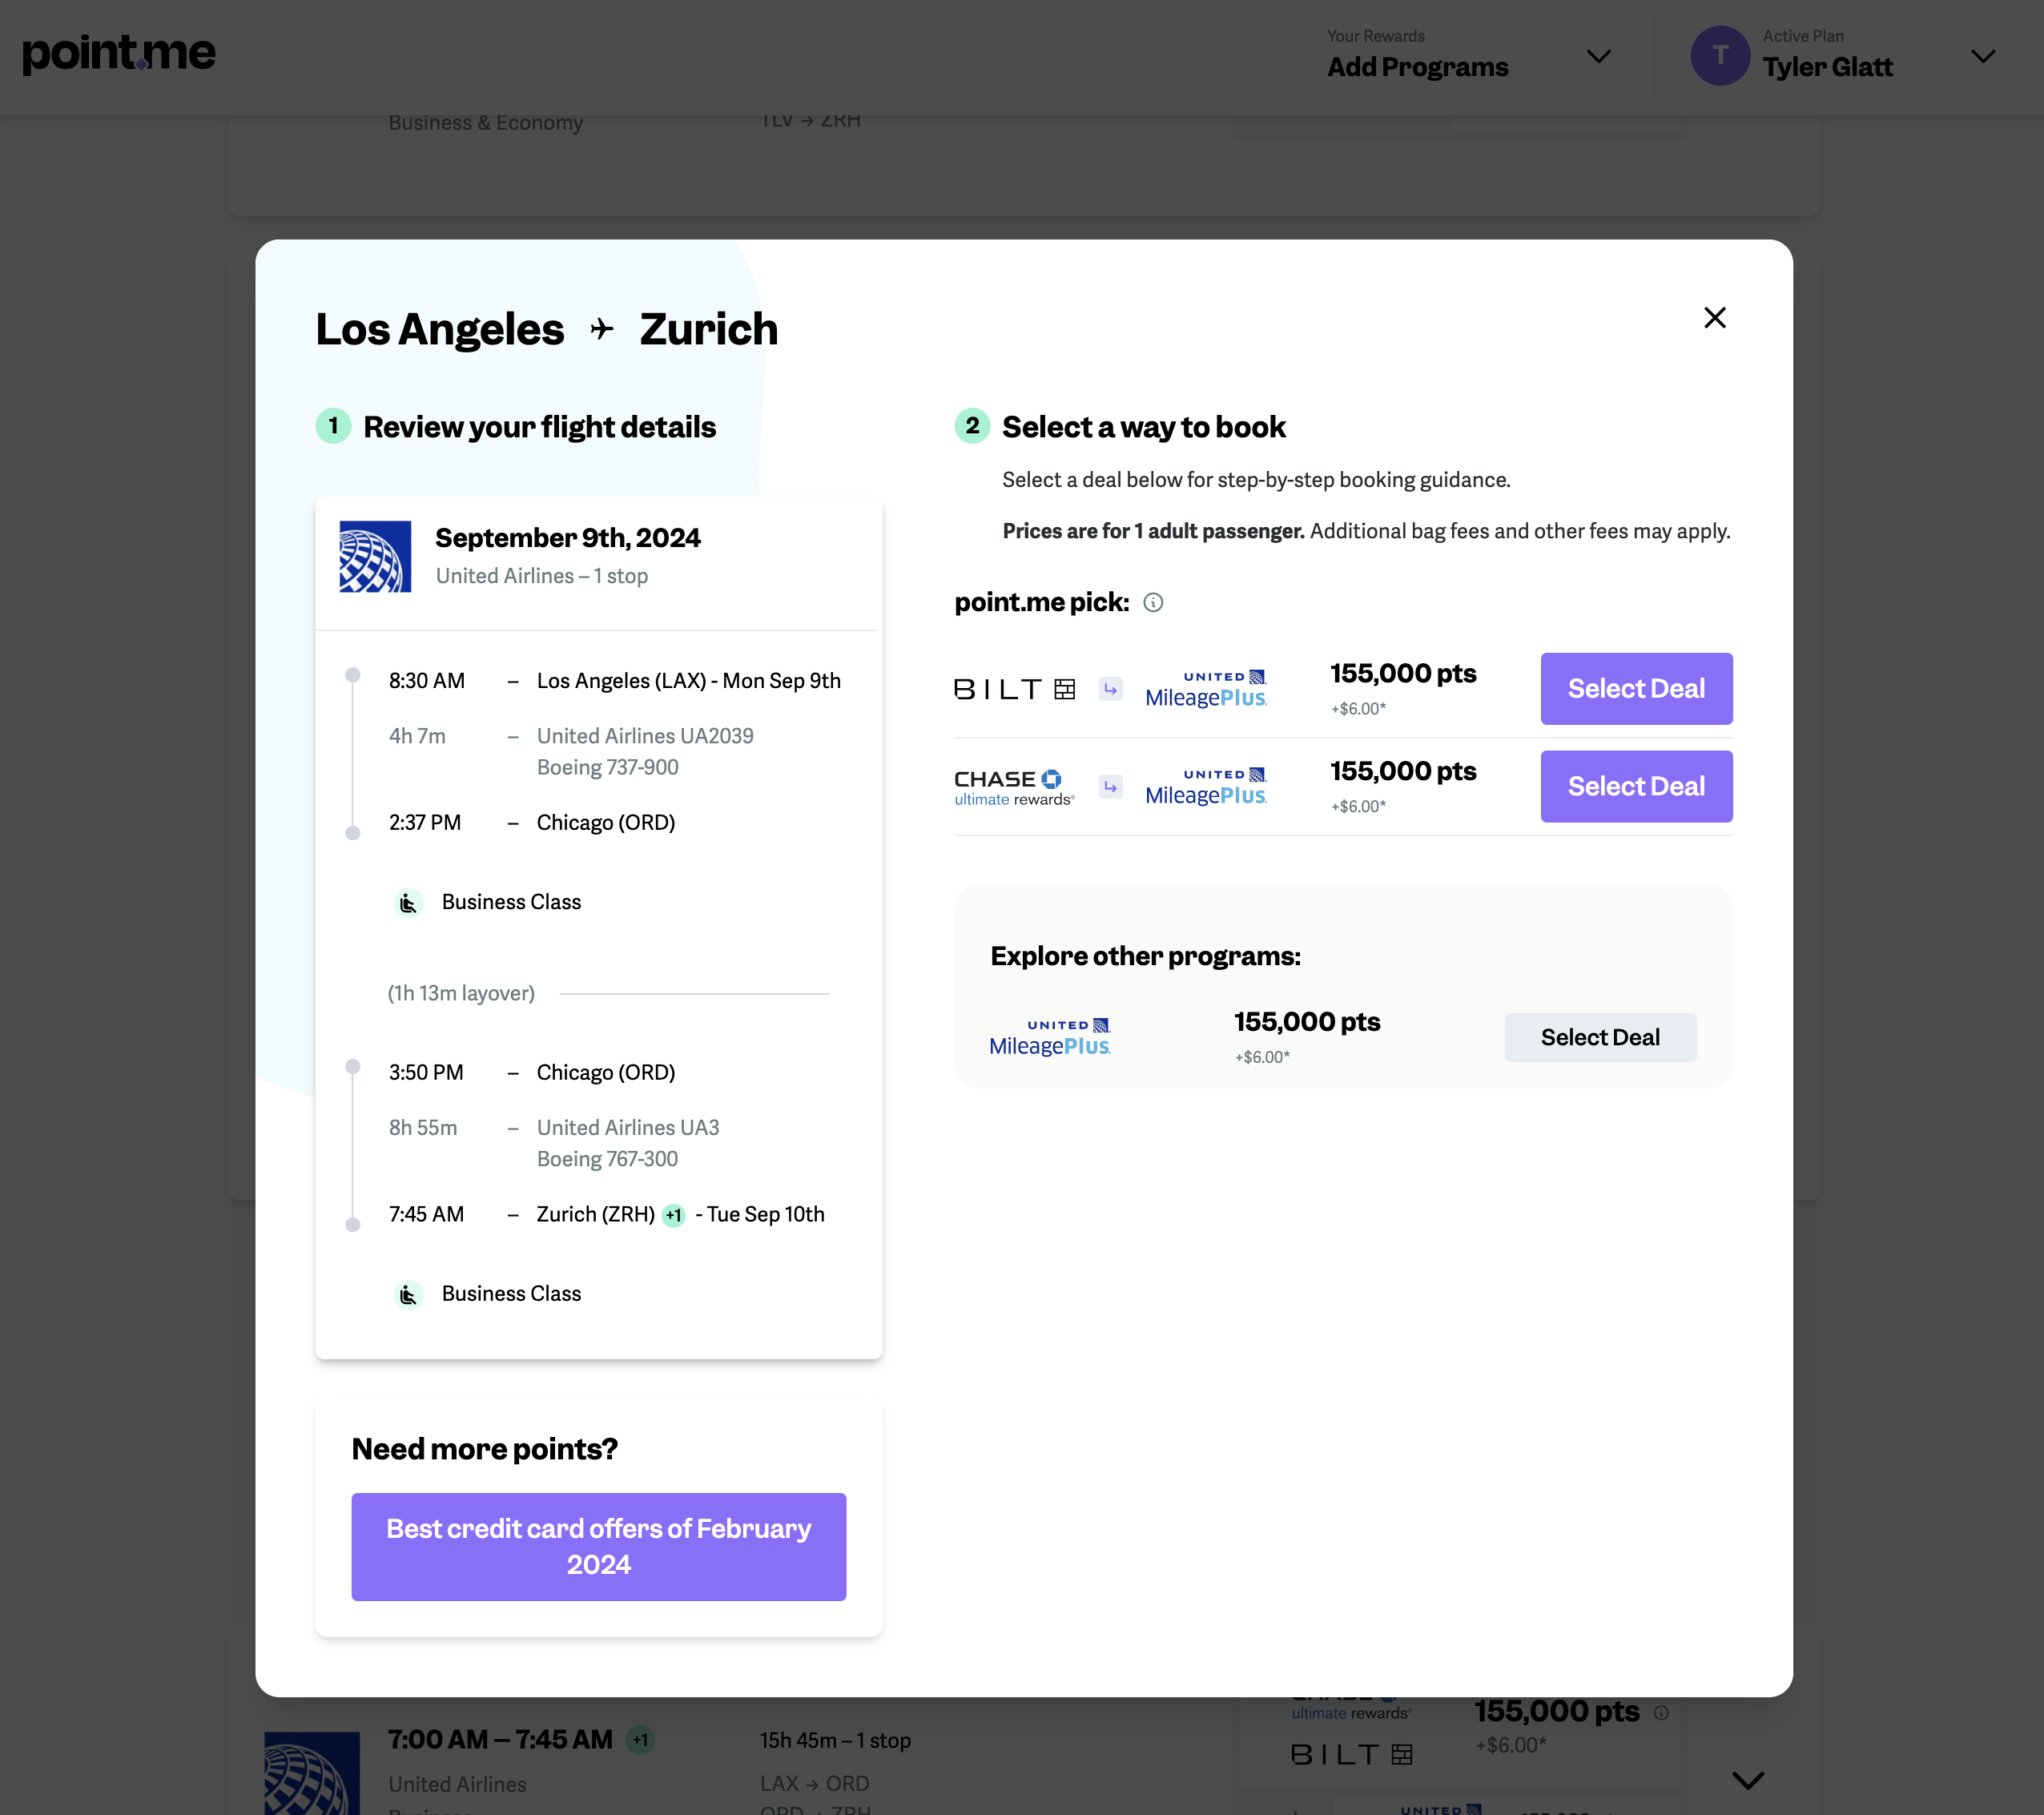Click the transfer arrow icon in Bilt row
The height and width of the screenshot is (1815, 2044).
pyautogui.click(x=1110, y=689)
